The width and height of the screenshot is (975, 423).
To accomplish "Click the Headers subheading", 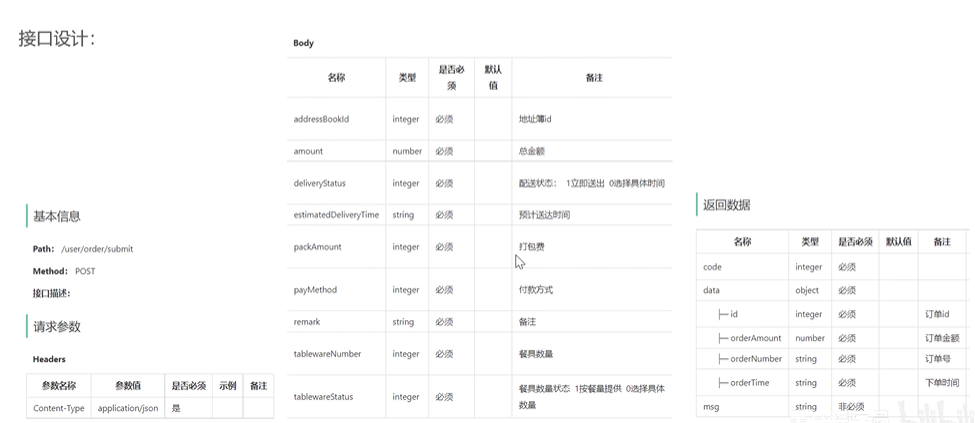I will point(49,359).
